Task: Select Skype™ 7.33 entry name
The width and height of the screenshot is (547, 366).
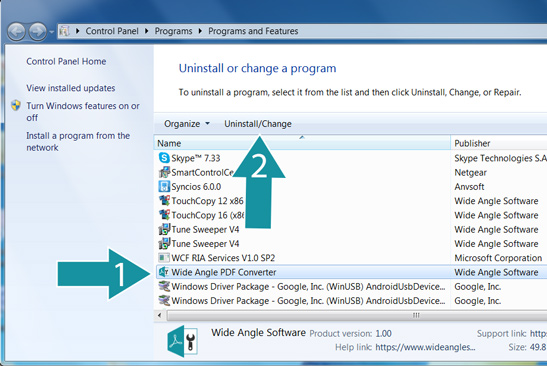Action: coord(196,158)
